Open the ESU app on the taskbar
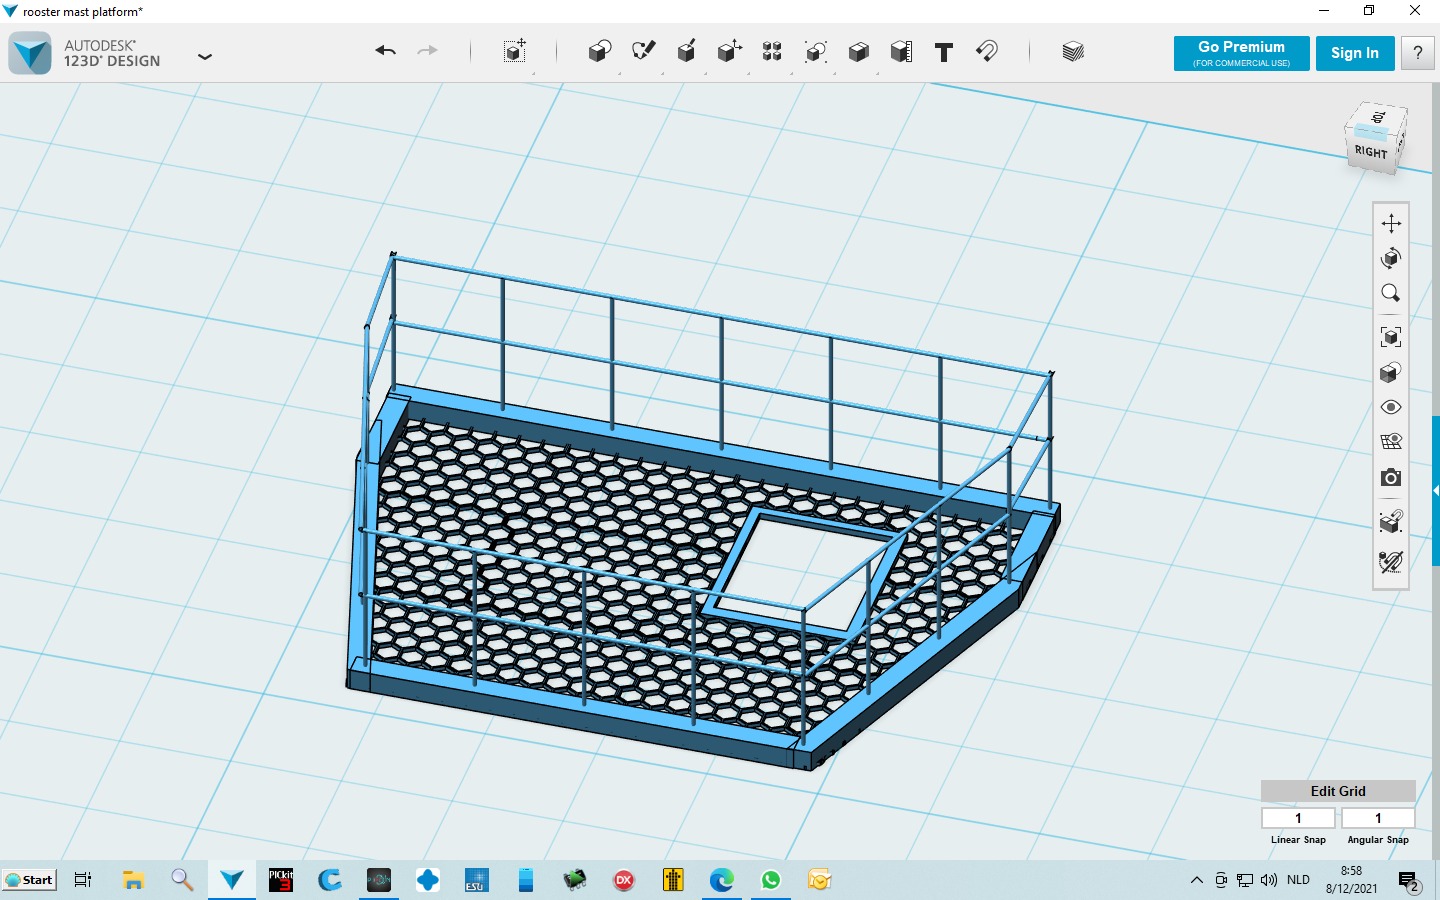1440x900 pixels. 476,880
